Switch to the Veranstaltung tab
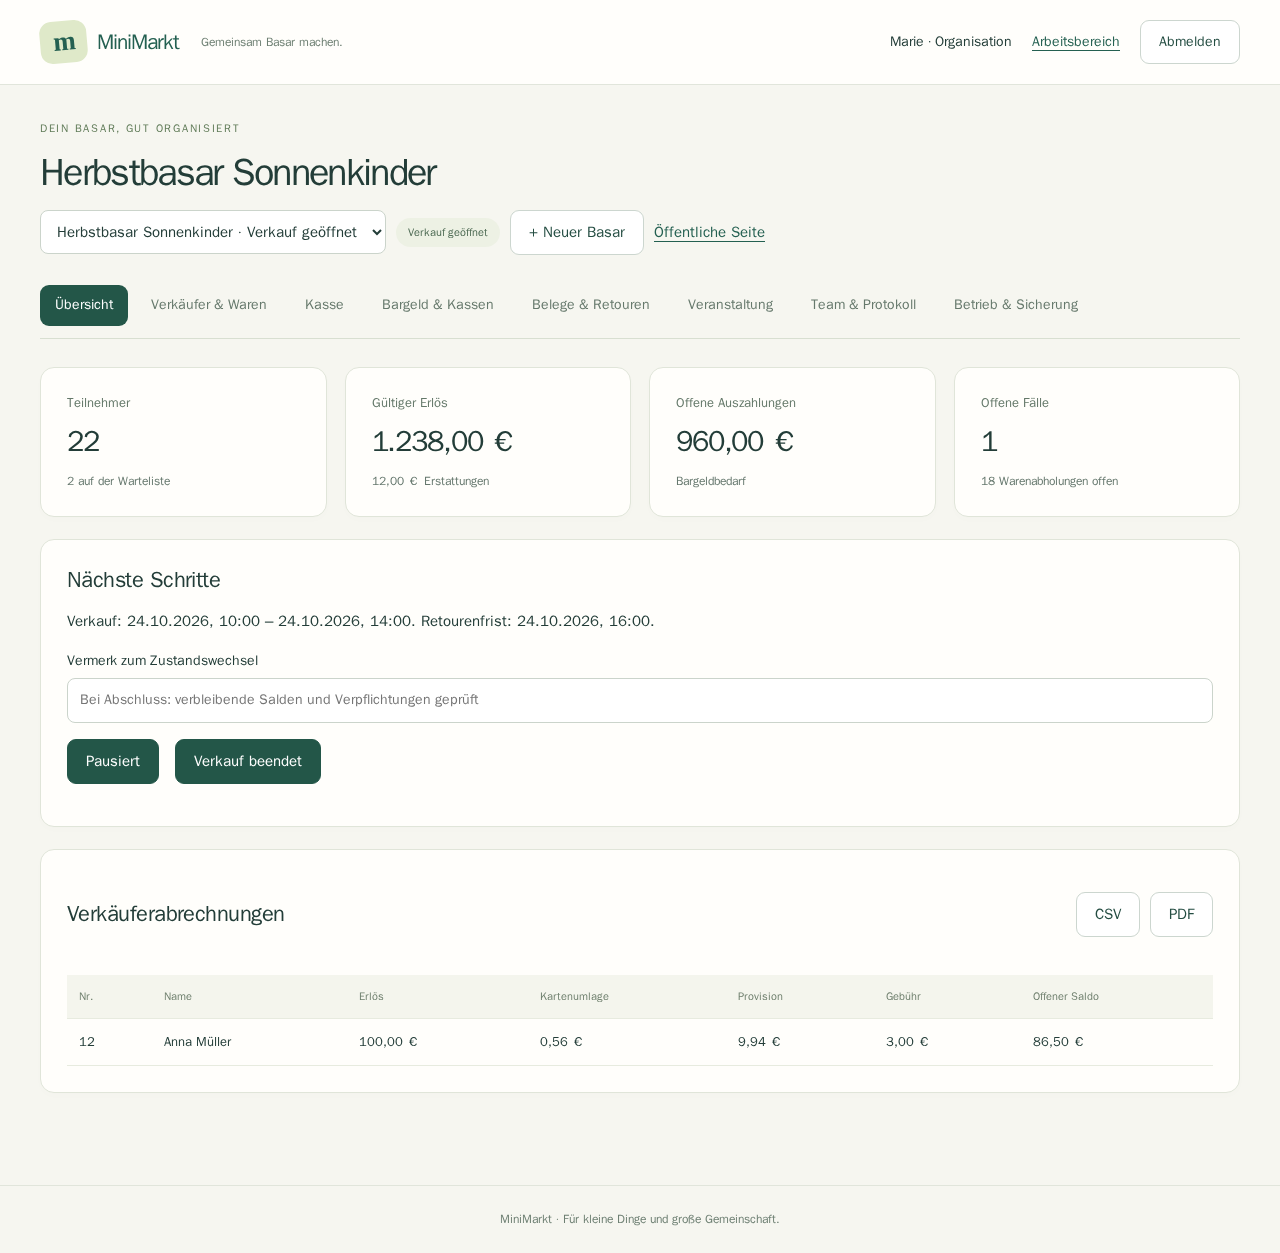This screenshot has width=1280, height=1253. 730,305
